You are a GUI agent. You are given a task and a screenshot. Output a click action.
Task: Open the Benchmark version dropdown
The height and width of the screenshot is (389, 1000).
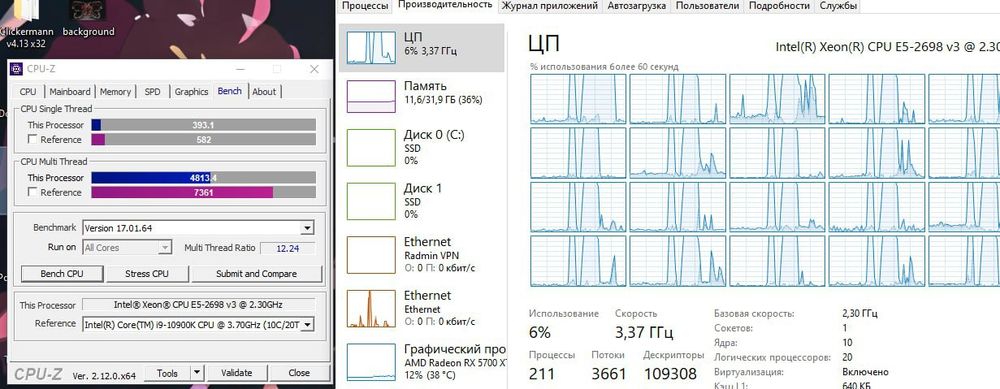click(307, 228)
